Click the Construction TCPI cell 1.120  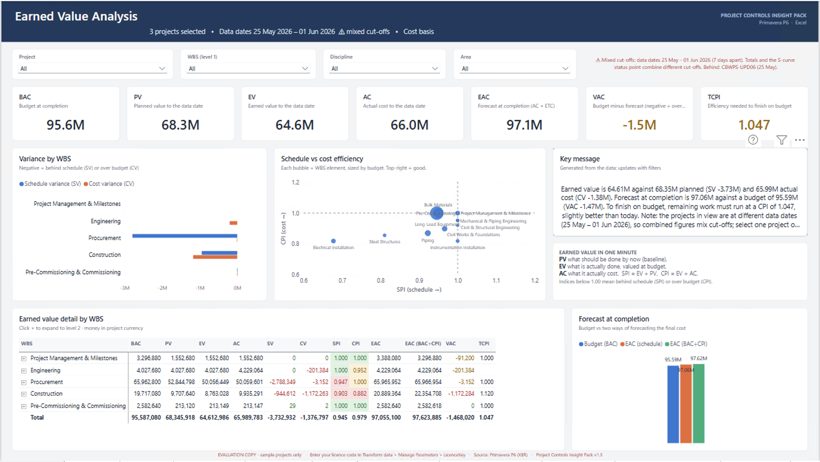(x=486, y=393)
